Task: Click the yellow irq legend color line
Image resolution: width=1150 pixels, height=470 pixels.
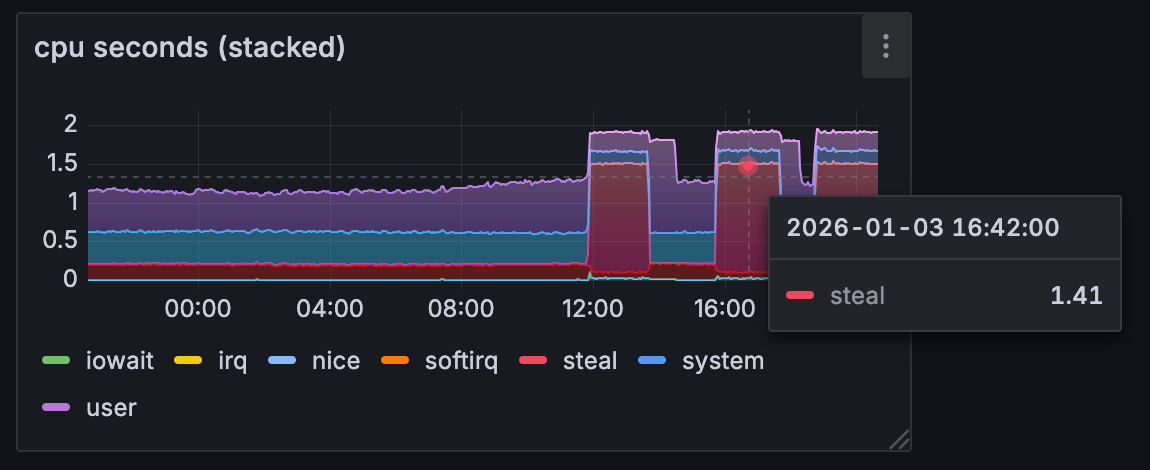Action: (187, 361)
